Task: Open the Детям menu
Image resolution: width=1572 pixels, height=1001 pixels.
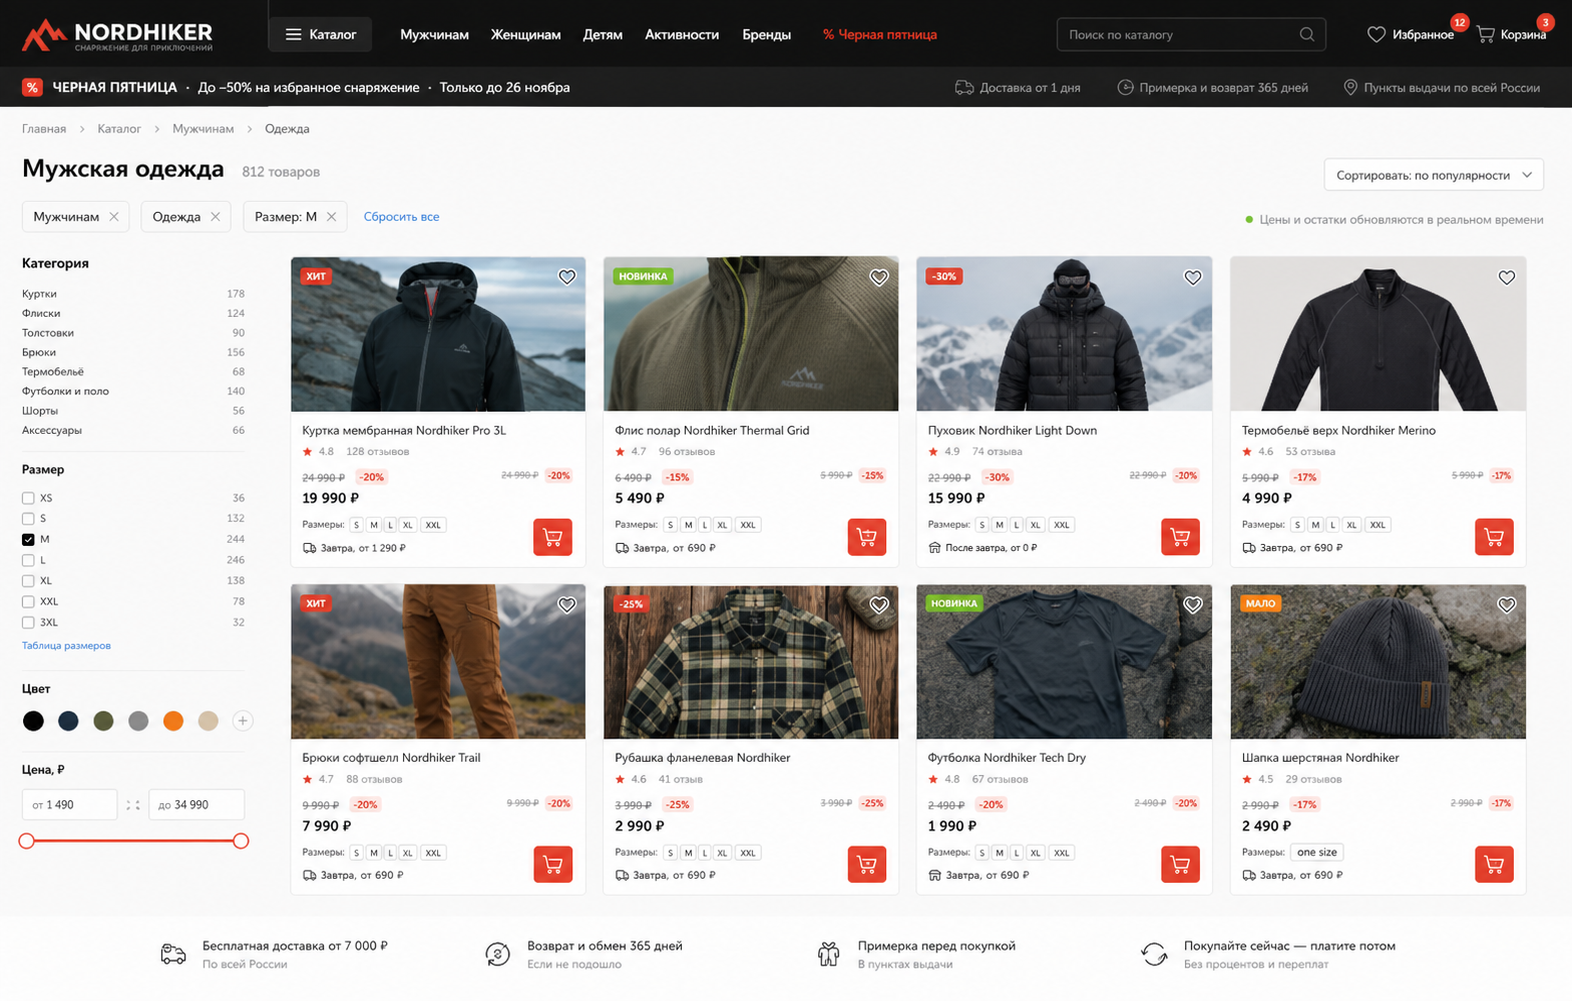Action: (603, 34)
